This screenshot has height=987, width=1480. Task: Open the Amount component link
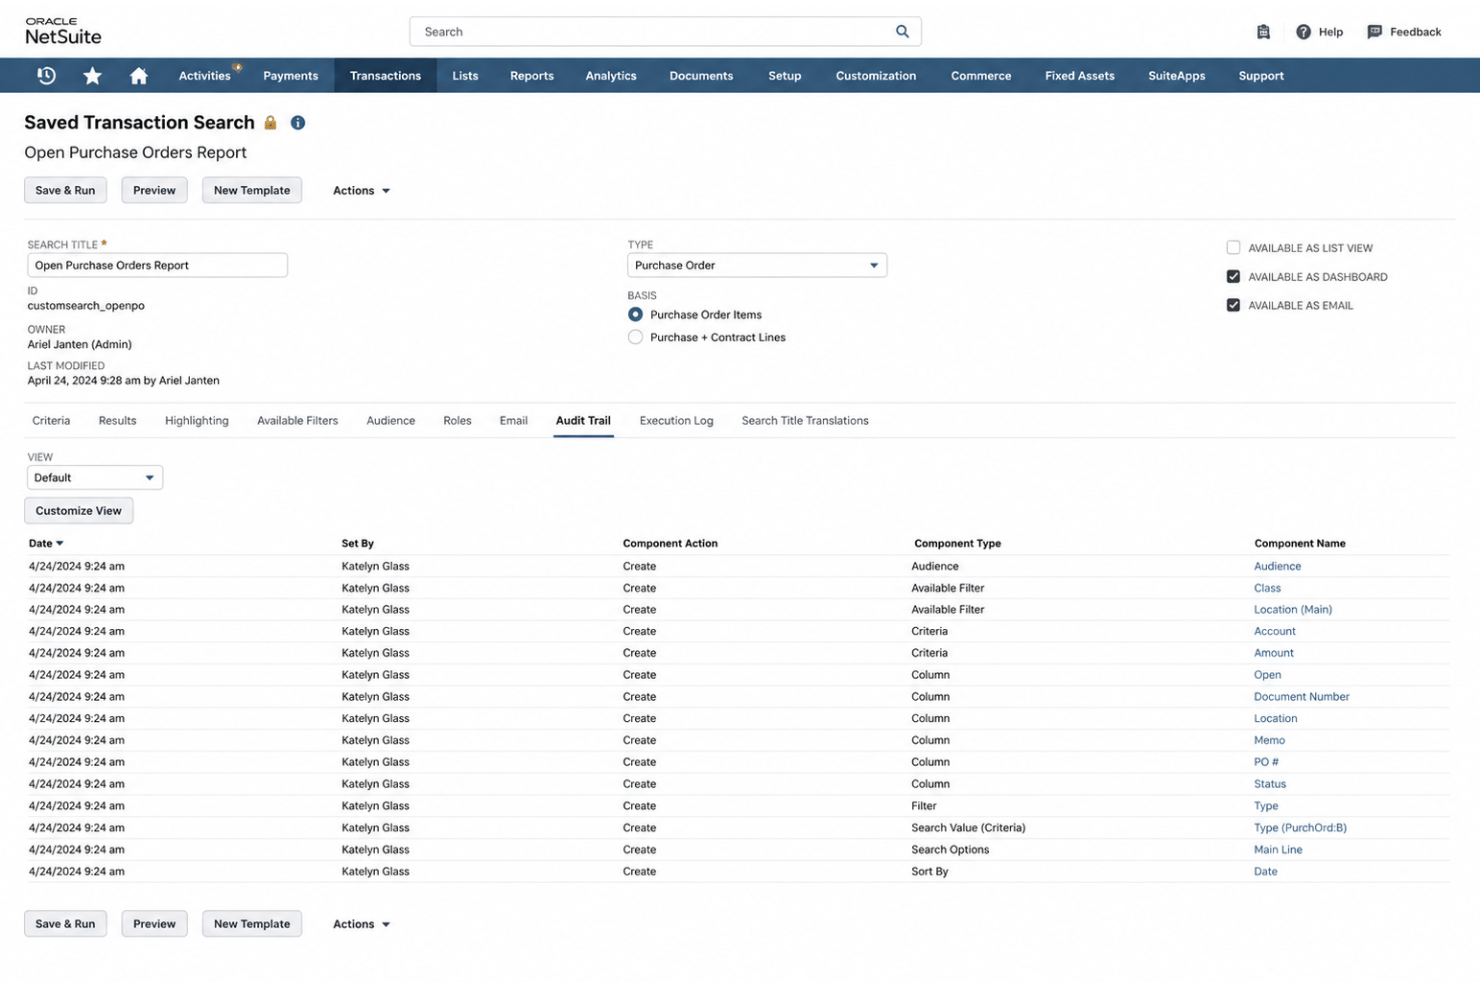click(x=1273, y=653)
